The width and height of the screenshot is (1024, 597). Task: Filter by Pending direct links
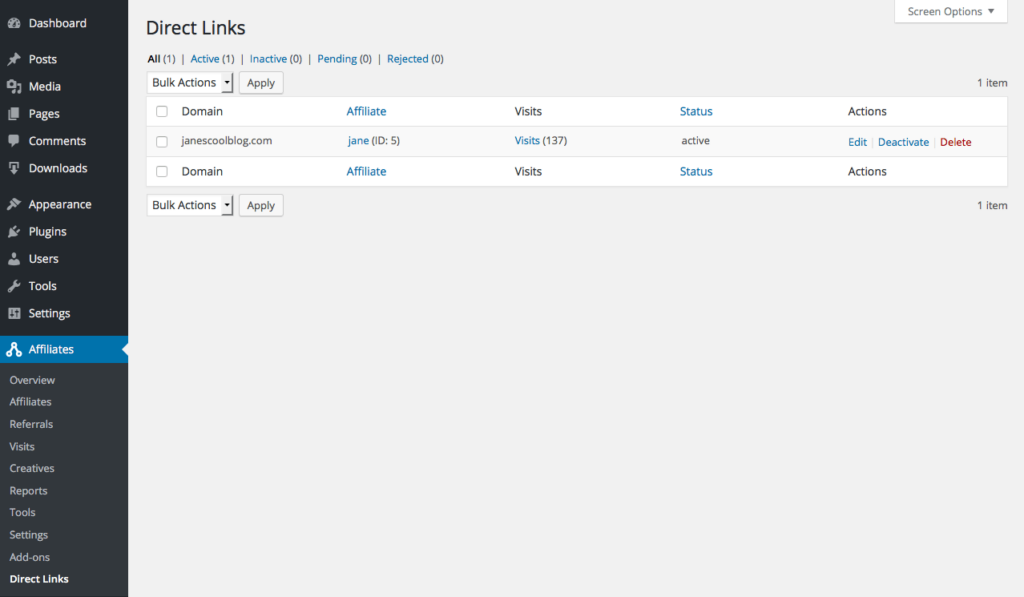[337, 59]
